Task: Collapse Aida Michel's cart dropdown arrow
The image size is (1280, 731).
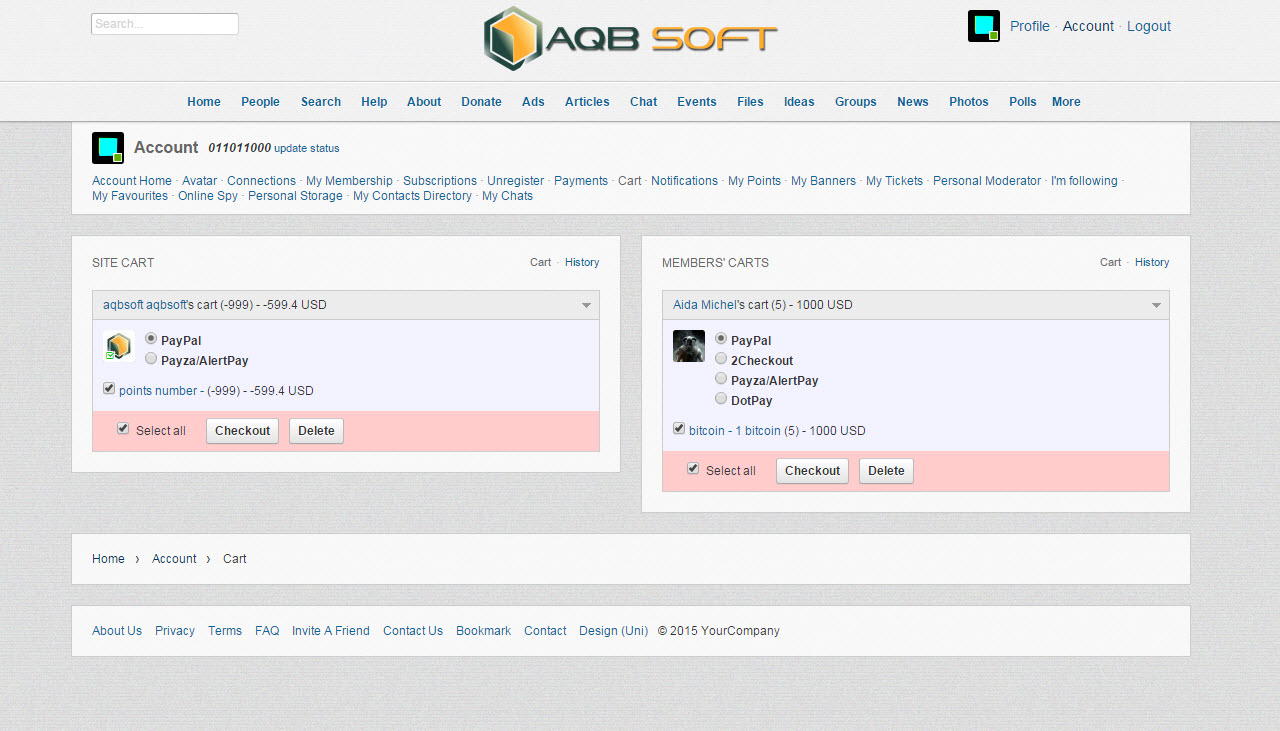Action: coord(1157,305)
